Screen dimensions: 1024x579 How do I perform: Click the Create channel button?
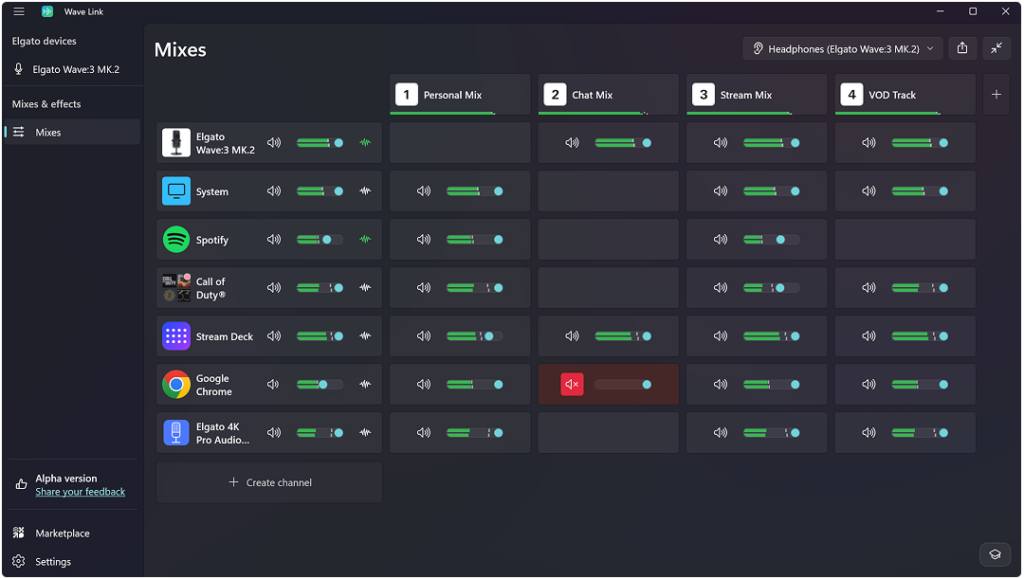(x=269, y=482)
